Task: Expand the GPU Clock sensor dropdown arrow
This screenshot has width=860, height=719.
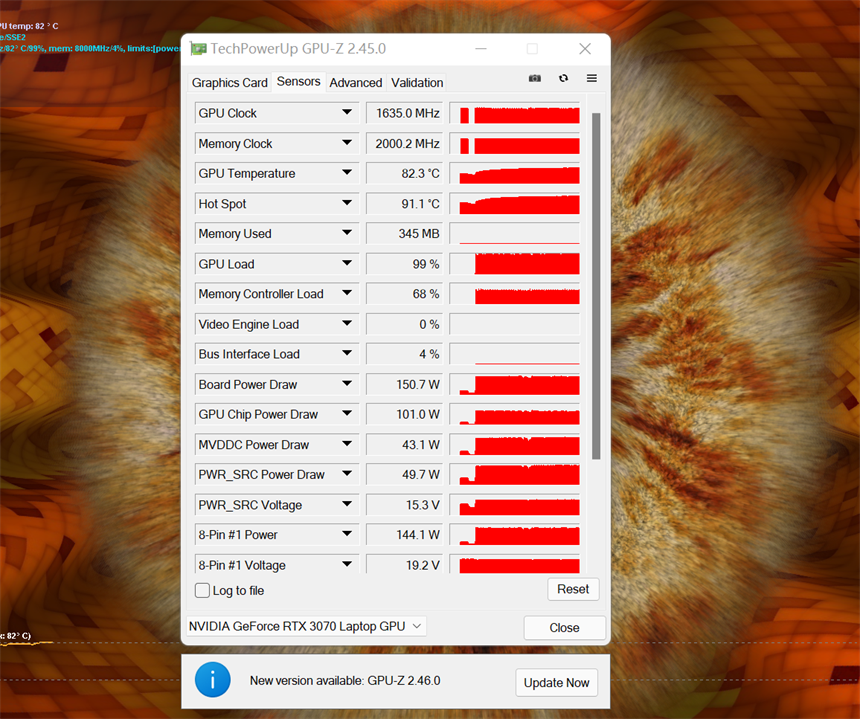Action: pyautogui.click(x=347, y=112)
